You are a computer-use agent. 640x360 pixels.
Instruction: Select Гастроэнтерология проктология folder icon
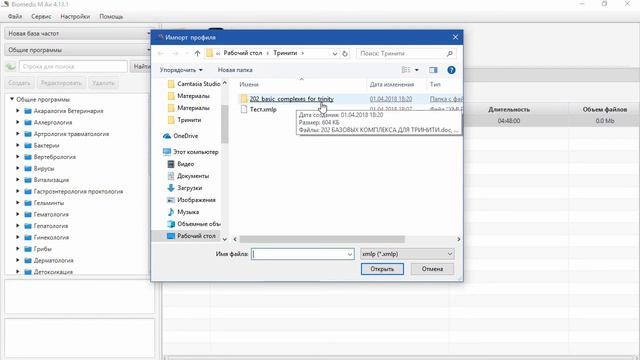point(28,191)
